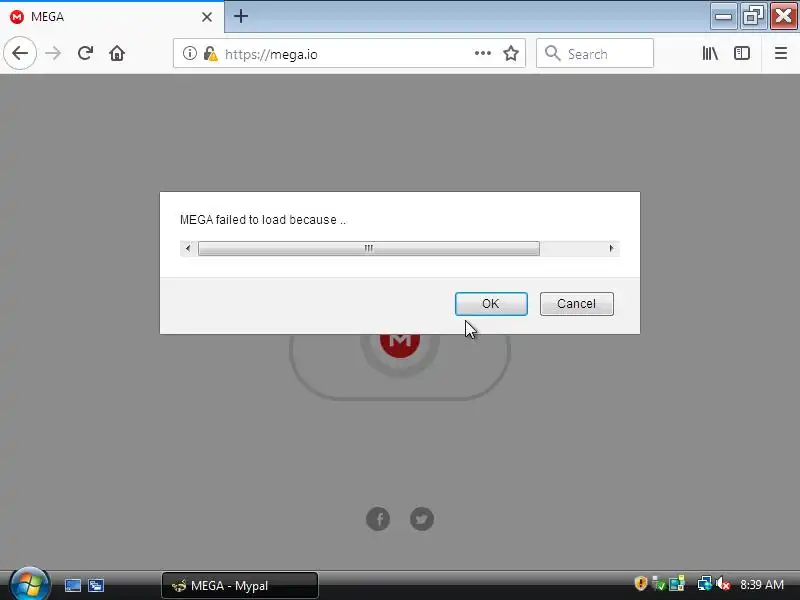
Task: Open the security shield tray icon
Action: point(640,584)
